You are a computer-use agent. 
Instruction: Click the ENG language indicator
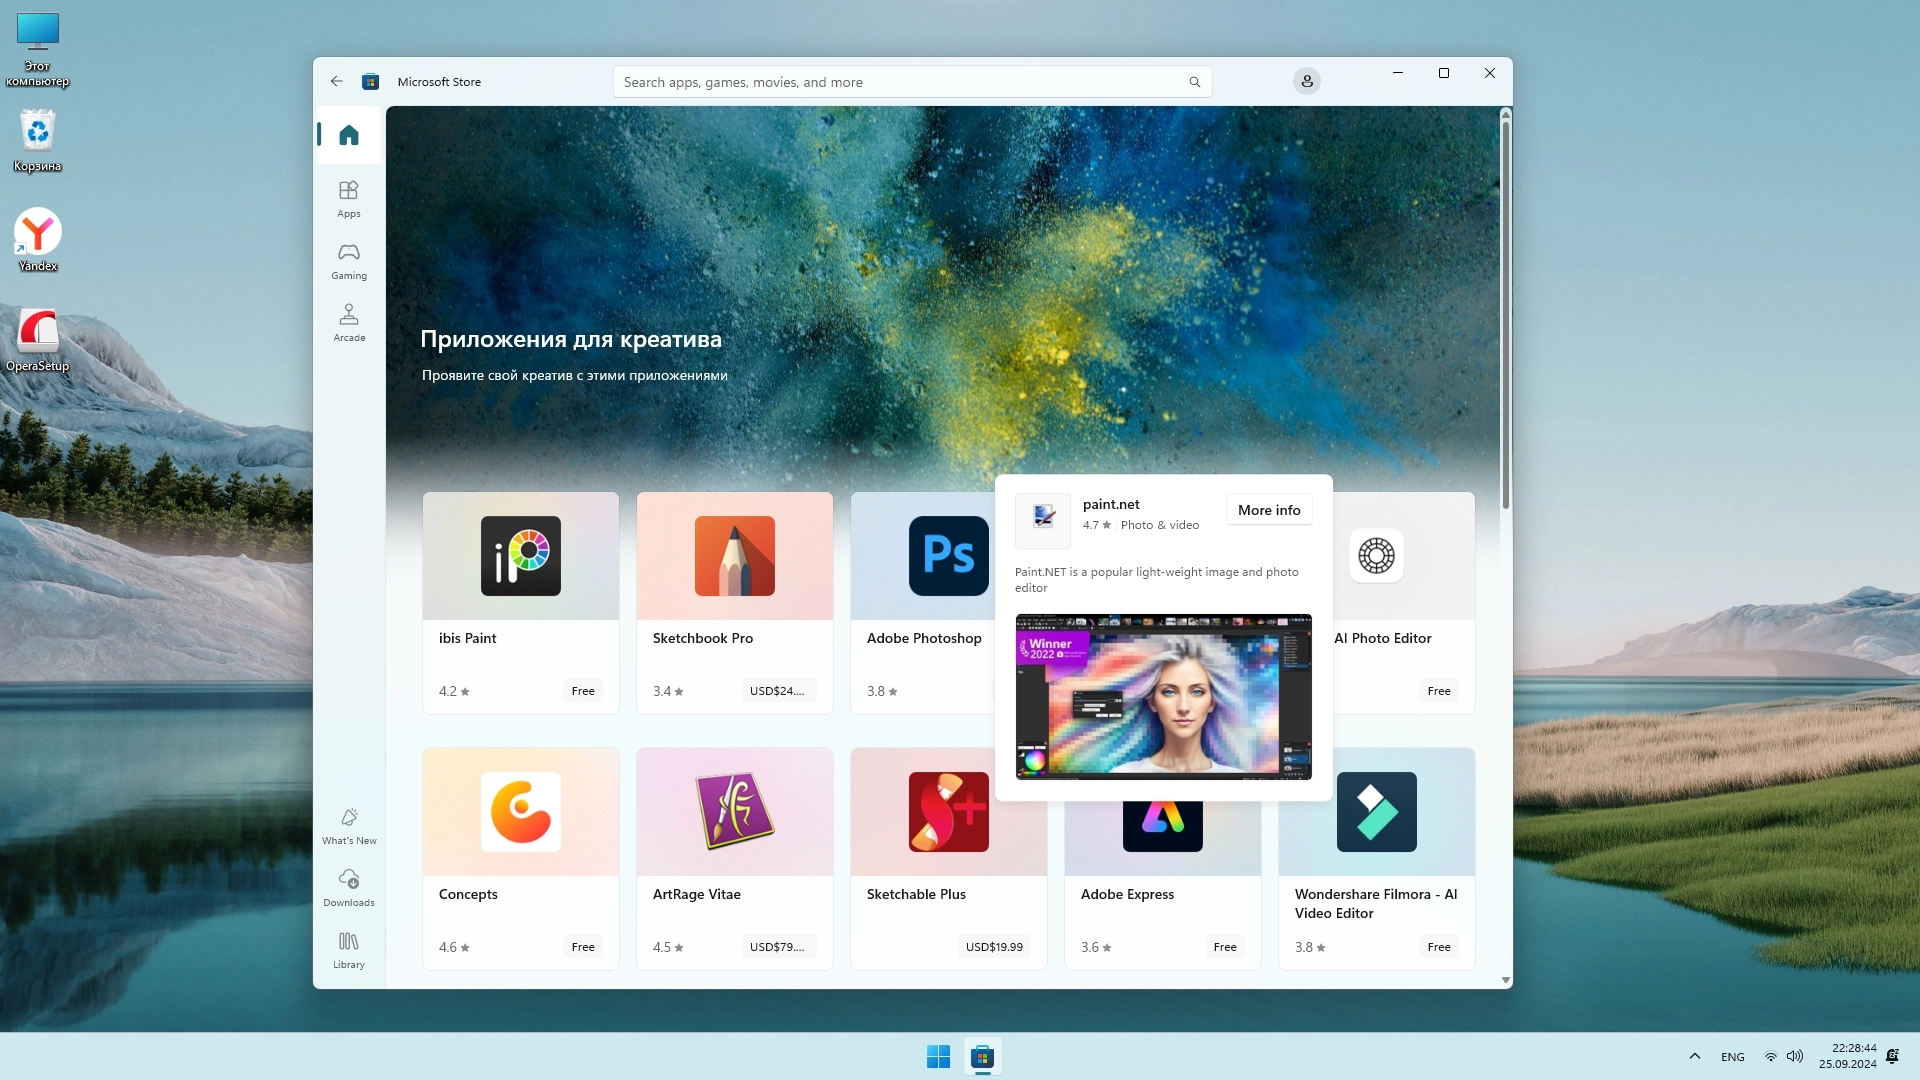(x=1732, y=1057)
